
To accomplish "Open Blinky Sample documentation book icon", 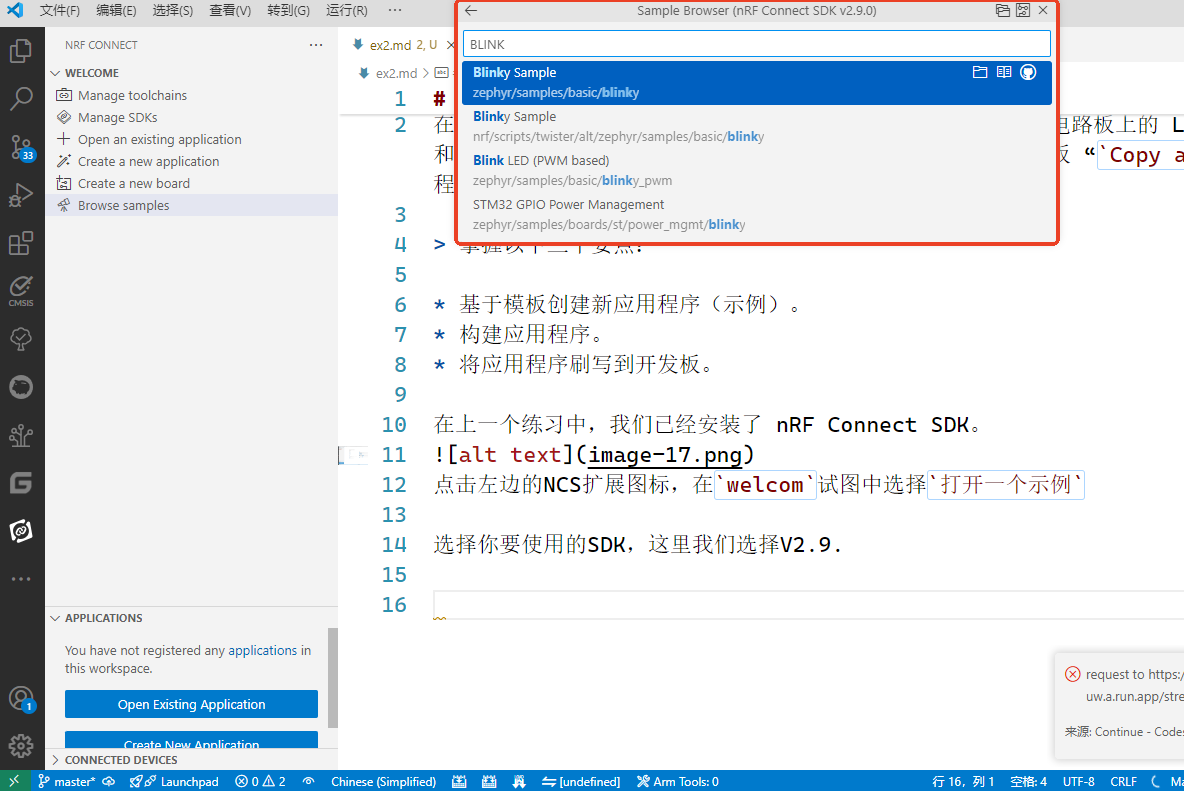I will (x=1004, y=72).
